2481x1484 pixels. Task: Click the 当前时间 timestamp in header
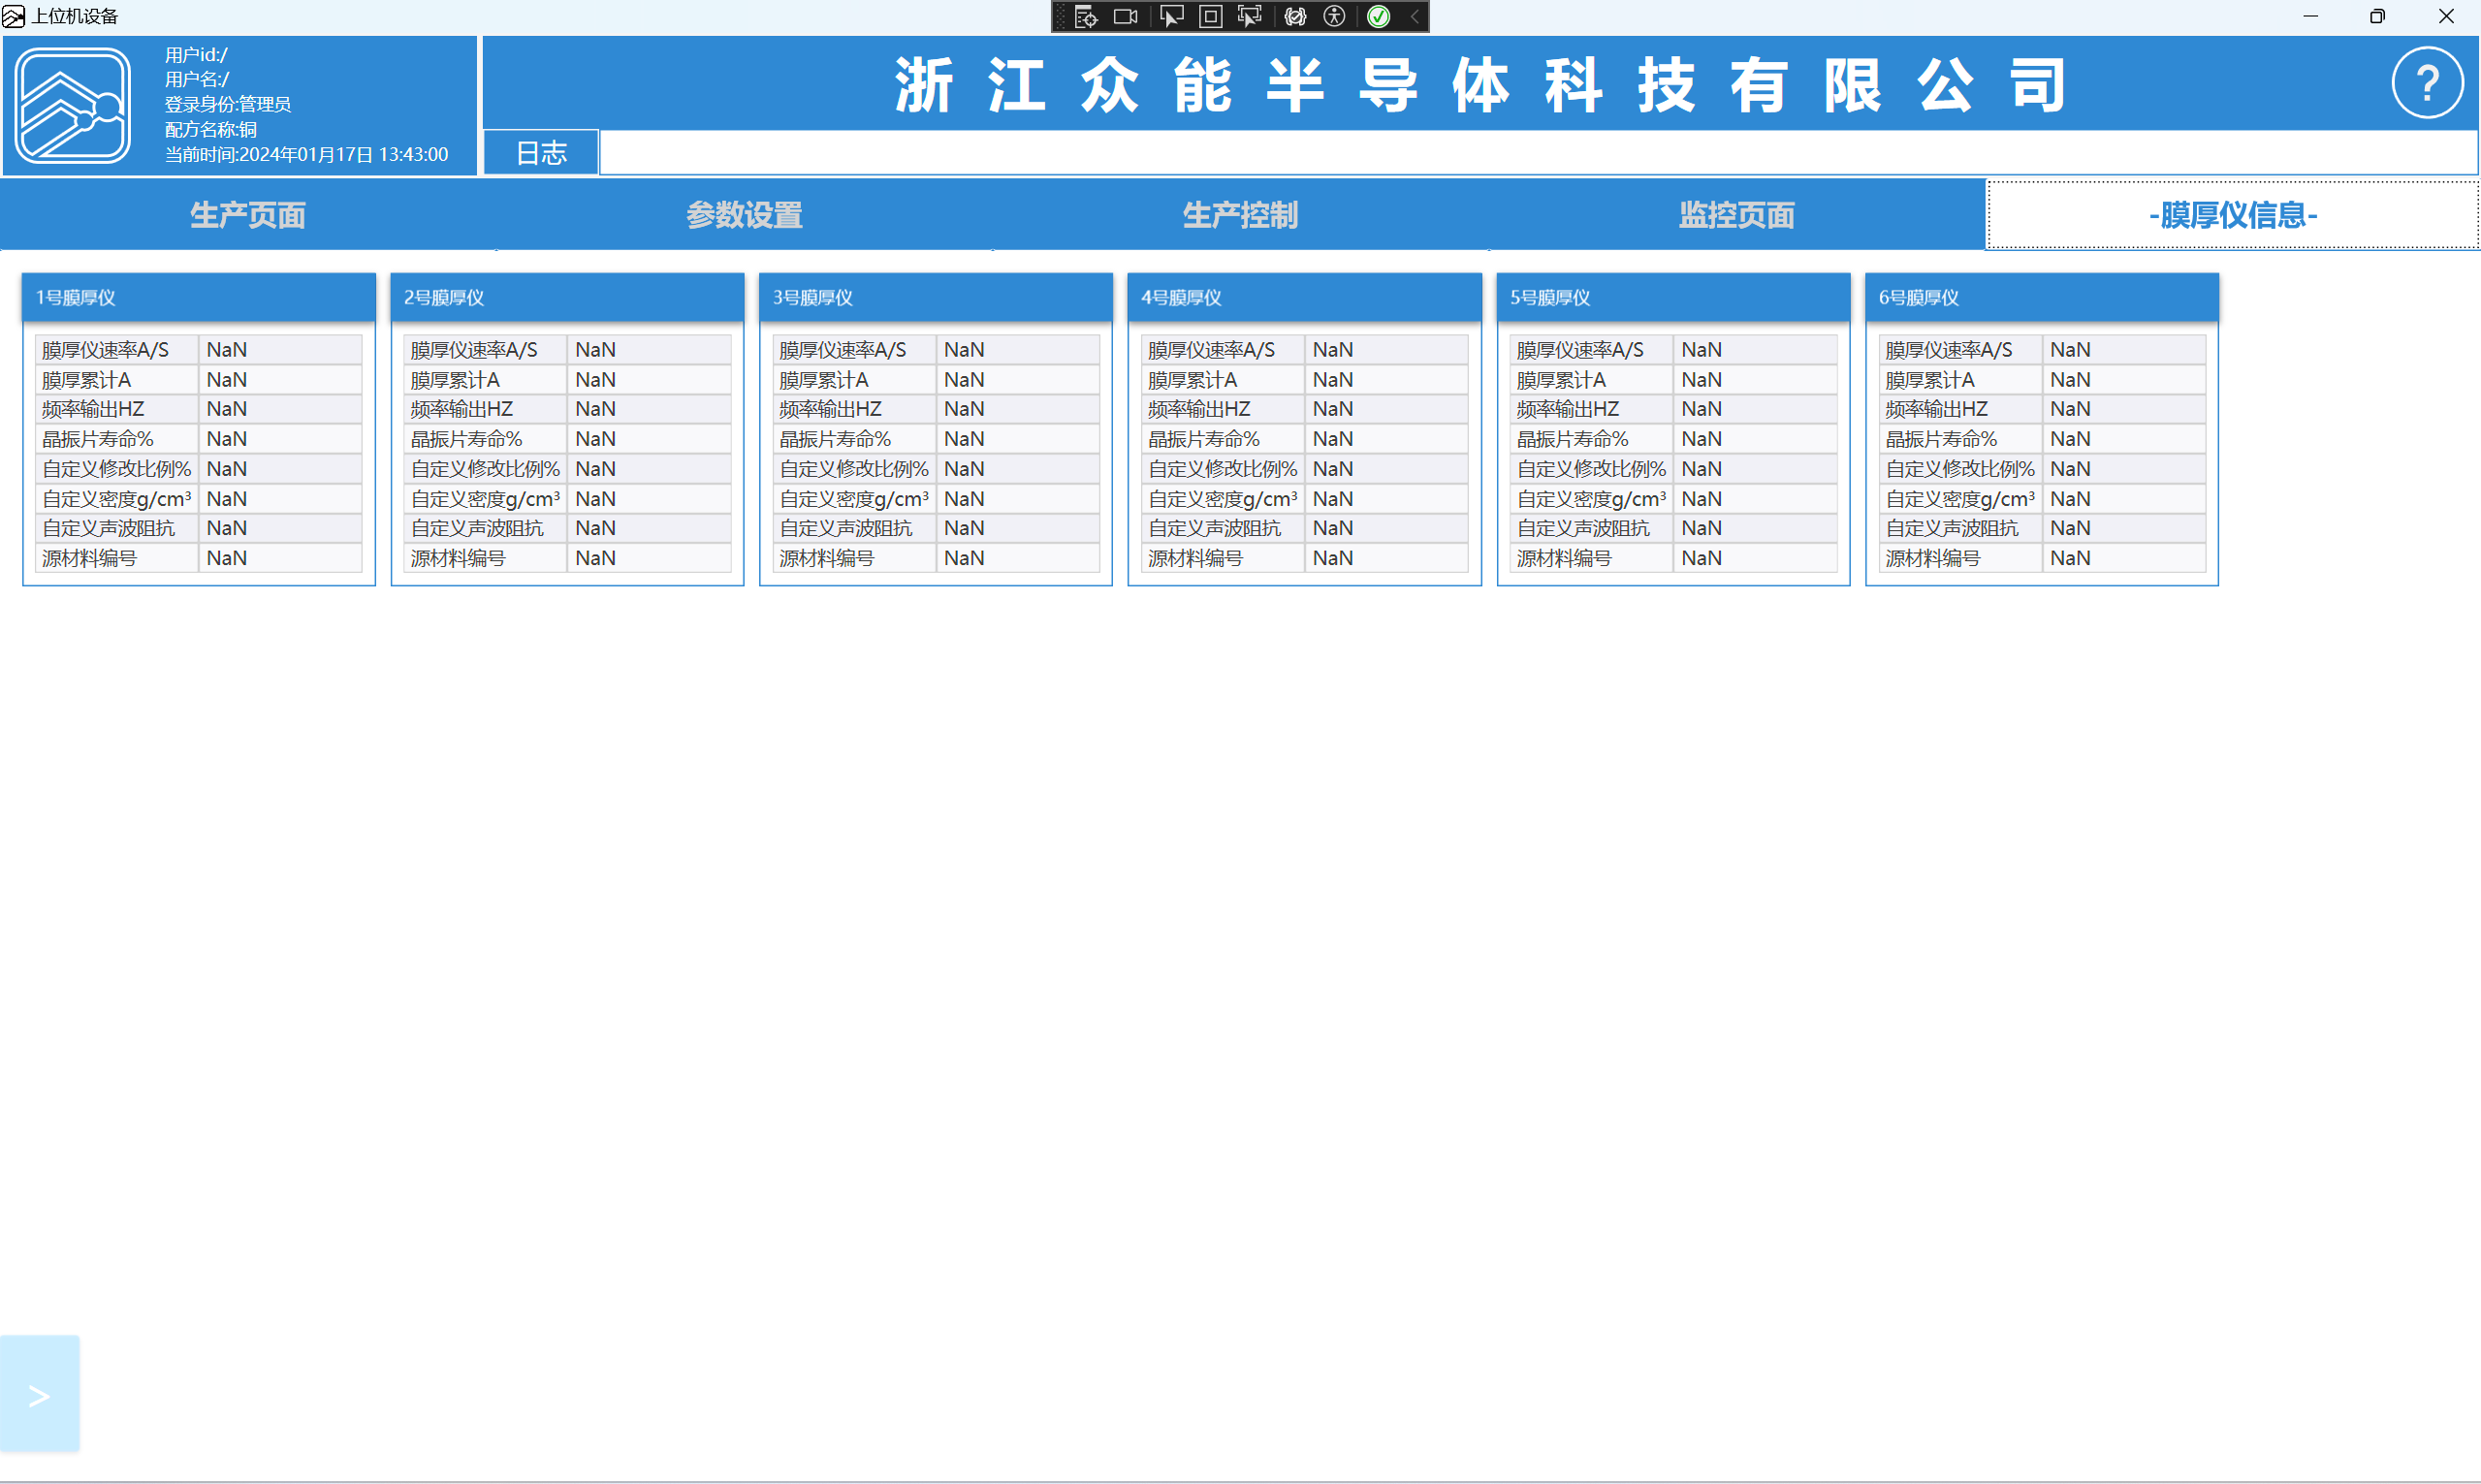tap(306, 154)
